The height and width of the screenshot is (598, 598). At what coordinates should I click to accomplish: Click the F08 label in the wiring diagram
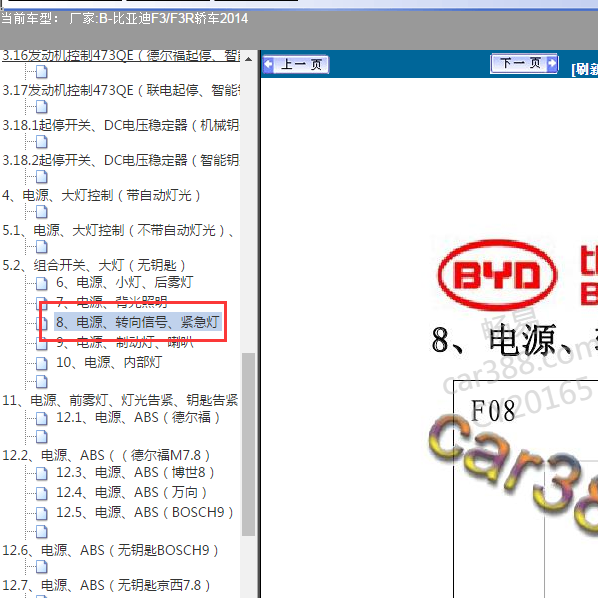pos(493,410)
